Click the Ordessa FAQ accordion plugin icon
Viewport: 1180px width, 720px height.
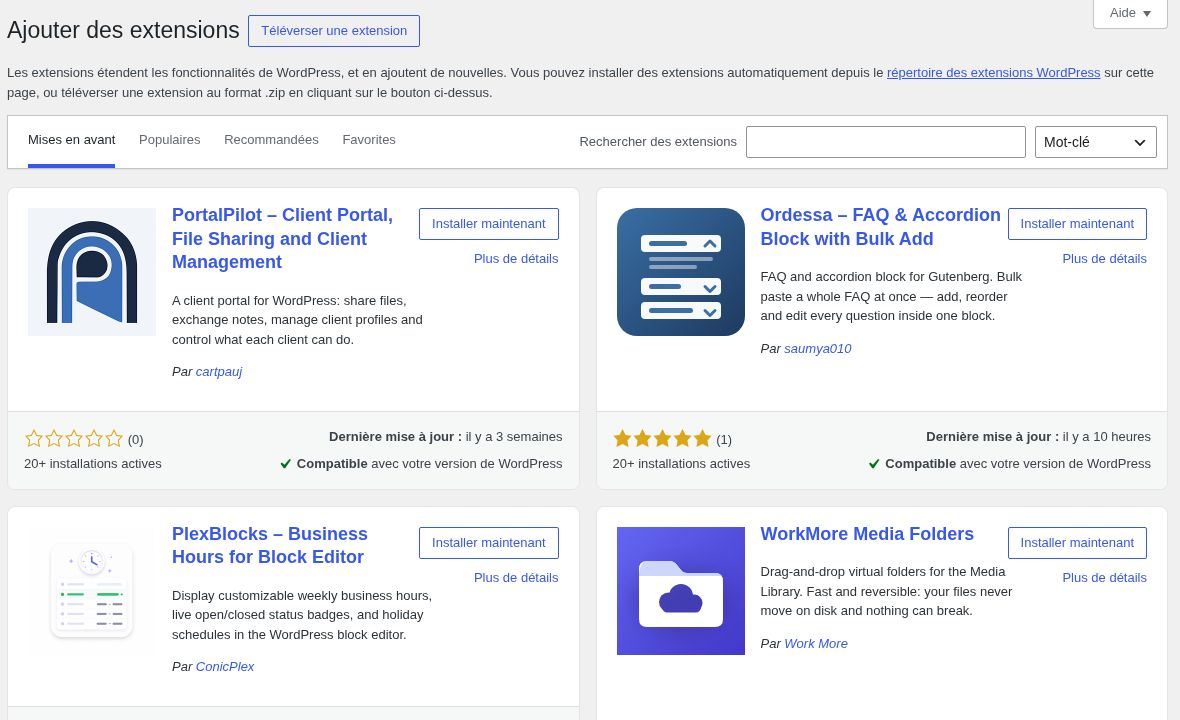coord(680,272)
